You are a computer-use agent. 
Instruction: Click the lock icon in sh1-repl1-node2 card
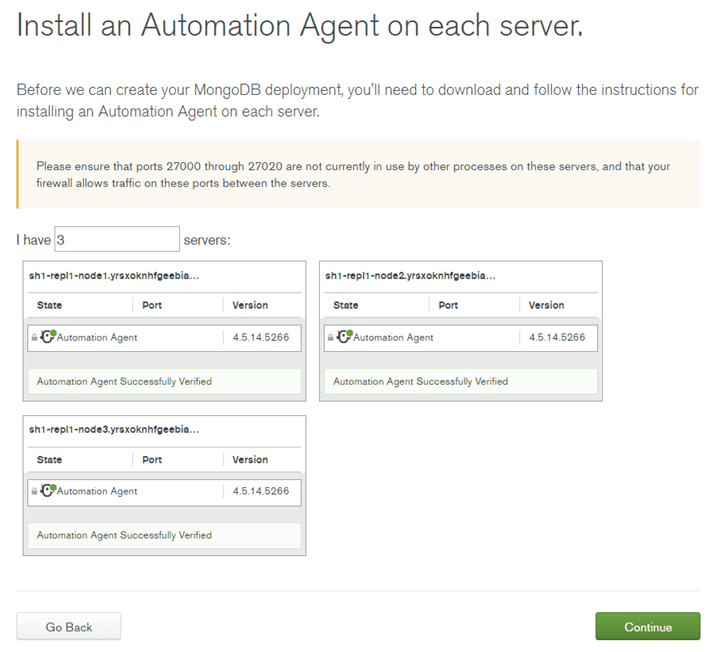click(331, 338)
